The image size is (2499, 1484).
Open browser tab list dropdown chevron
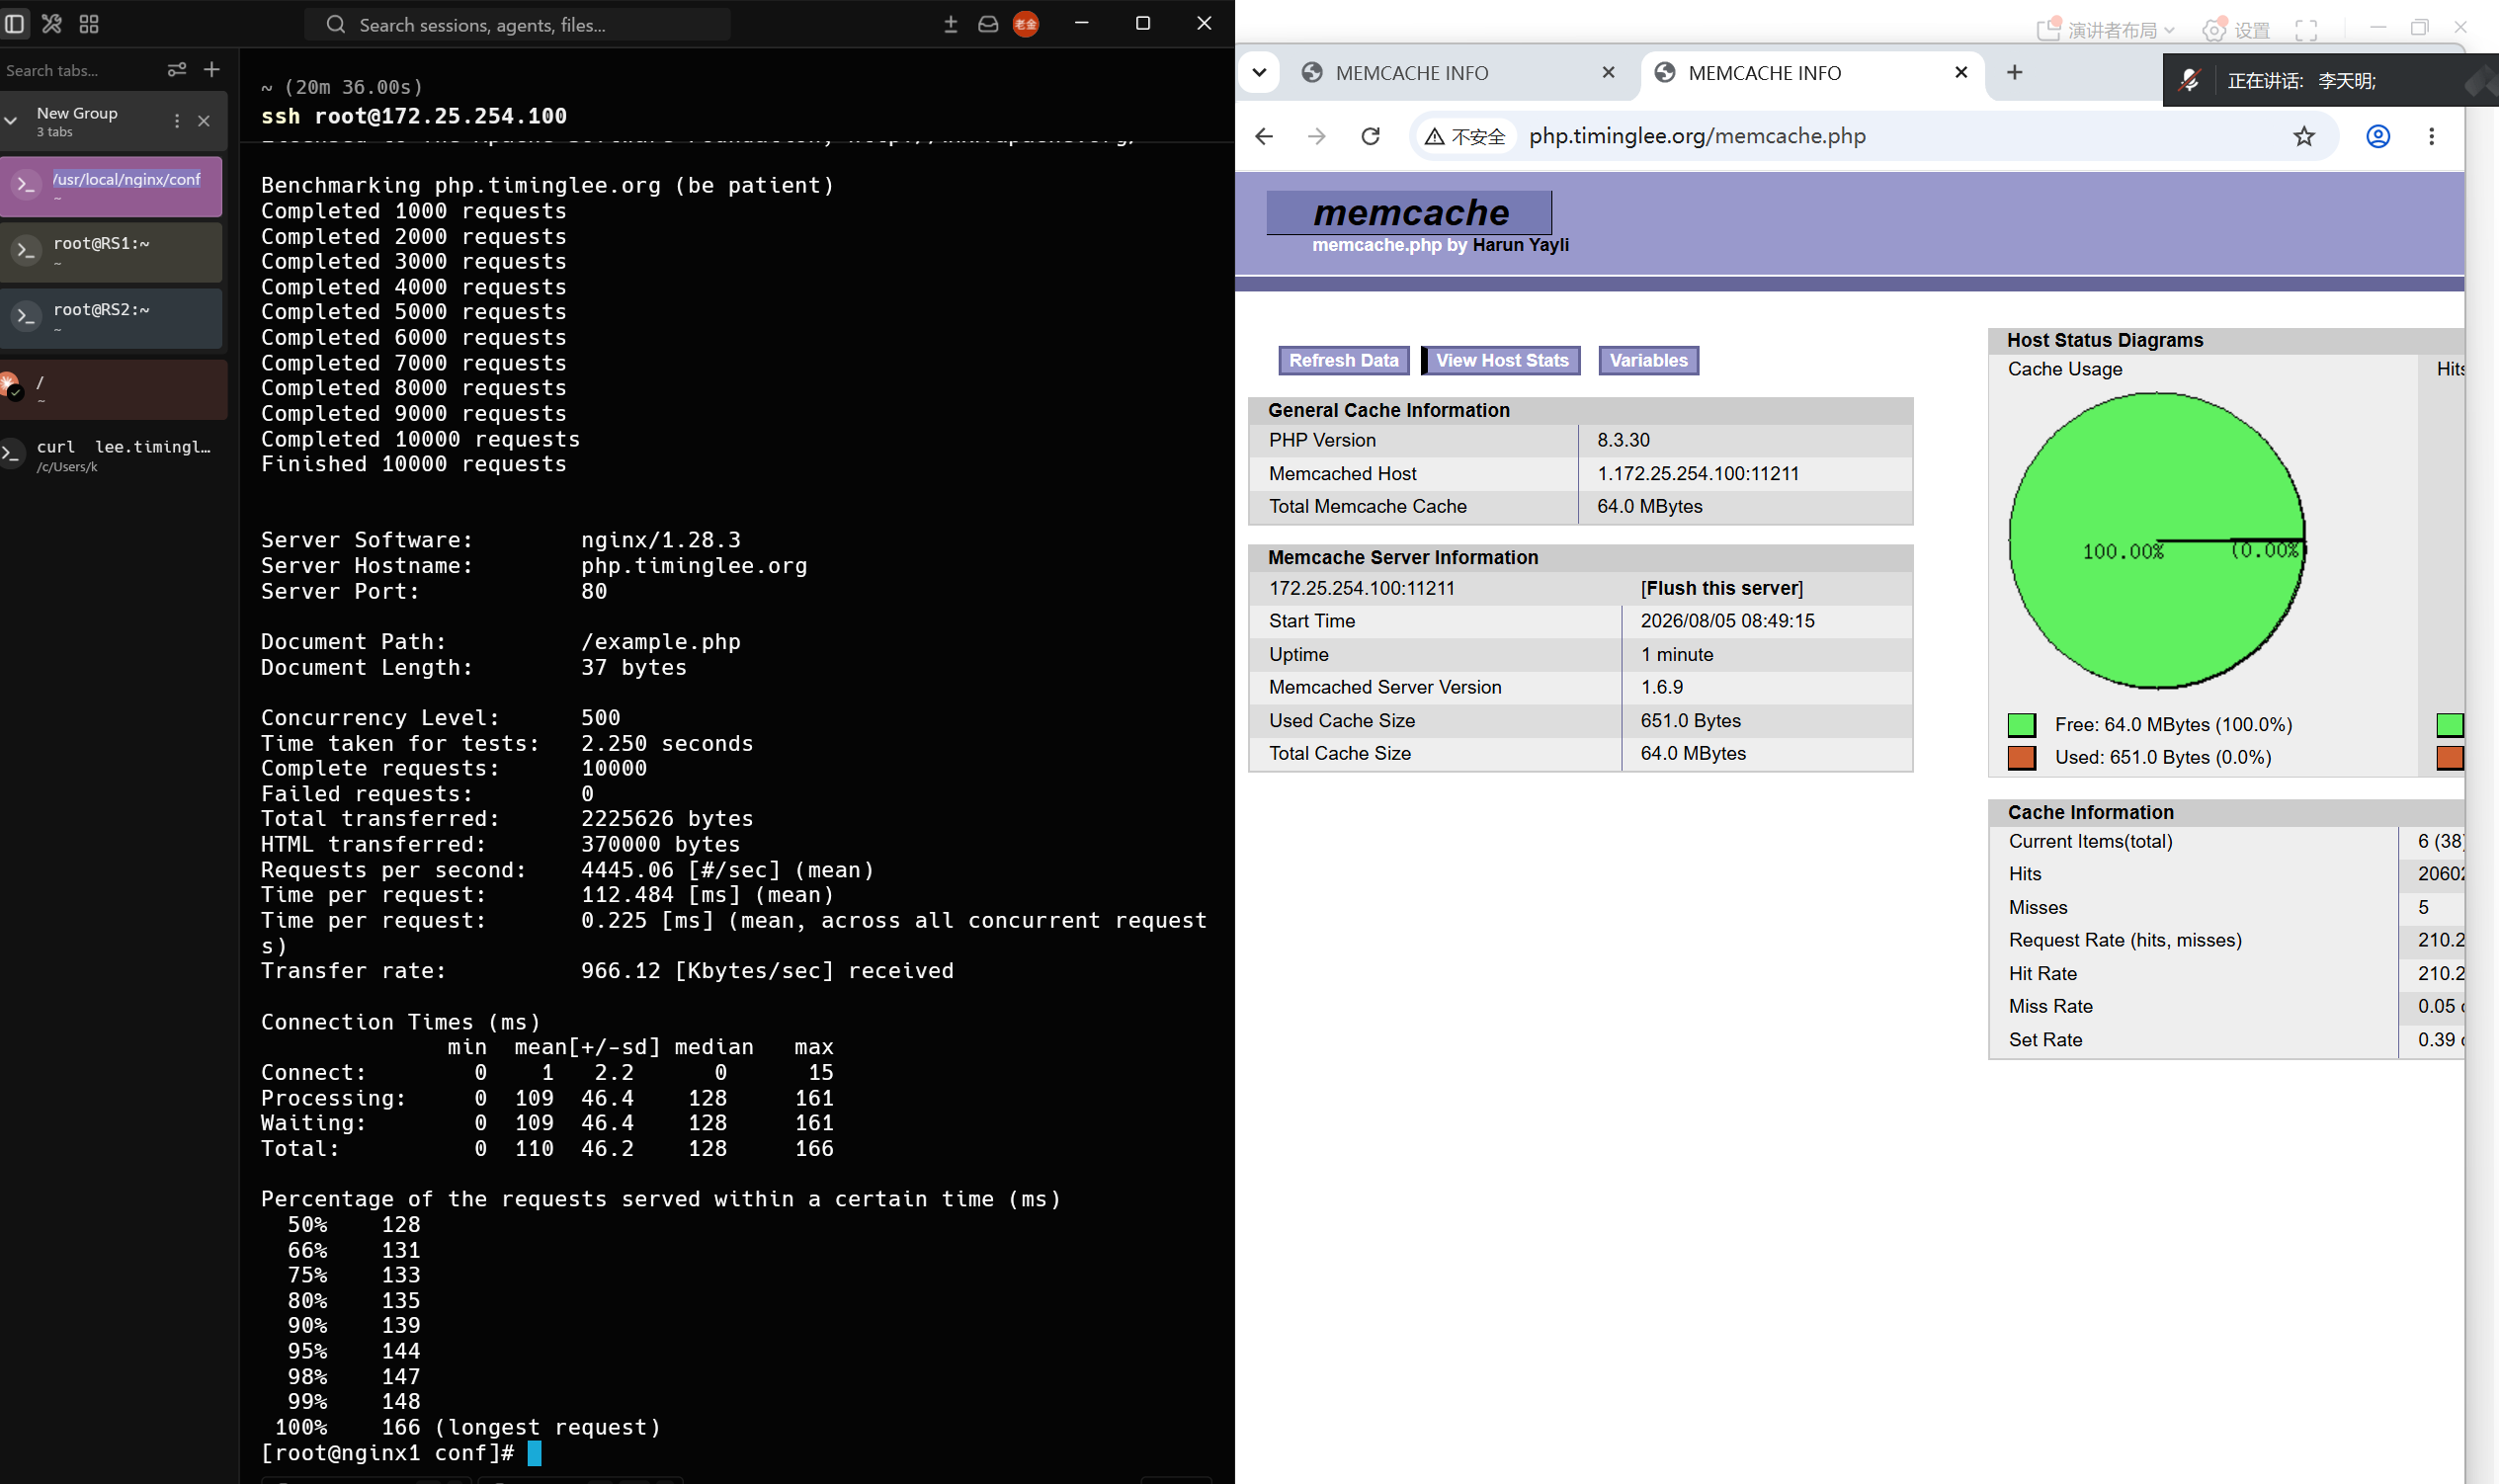(1259, 72)
